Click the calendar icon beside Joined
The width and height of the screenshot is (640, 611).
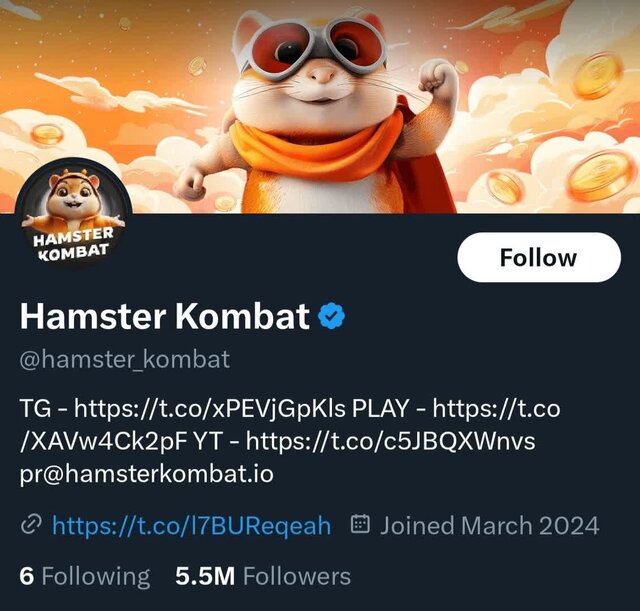(361, 525)
